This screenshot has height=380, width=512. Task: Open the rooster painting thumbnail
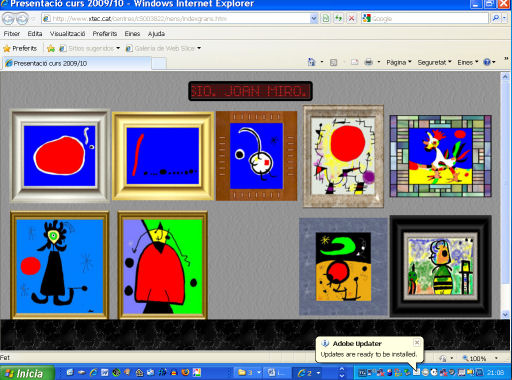(x=440, y=156)
